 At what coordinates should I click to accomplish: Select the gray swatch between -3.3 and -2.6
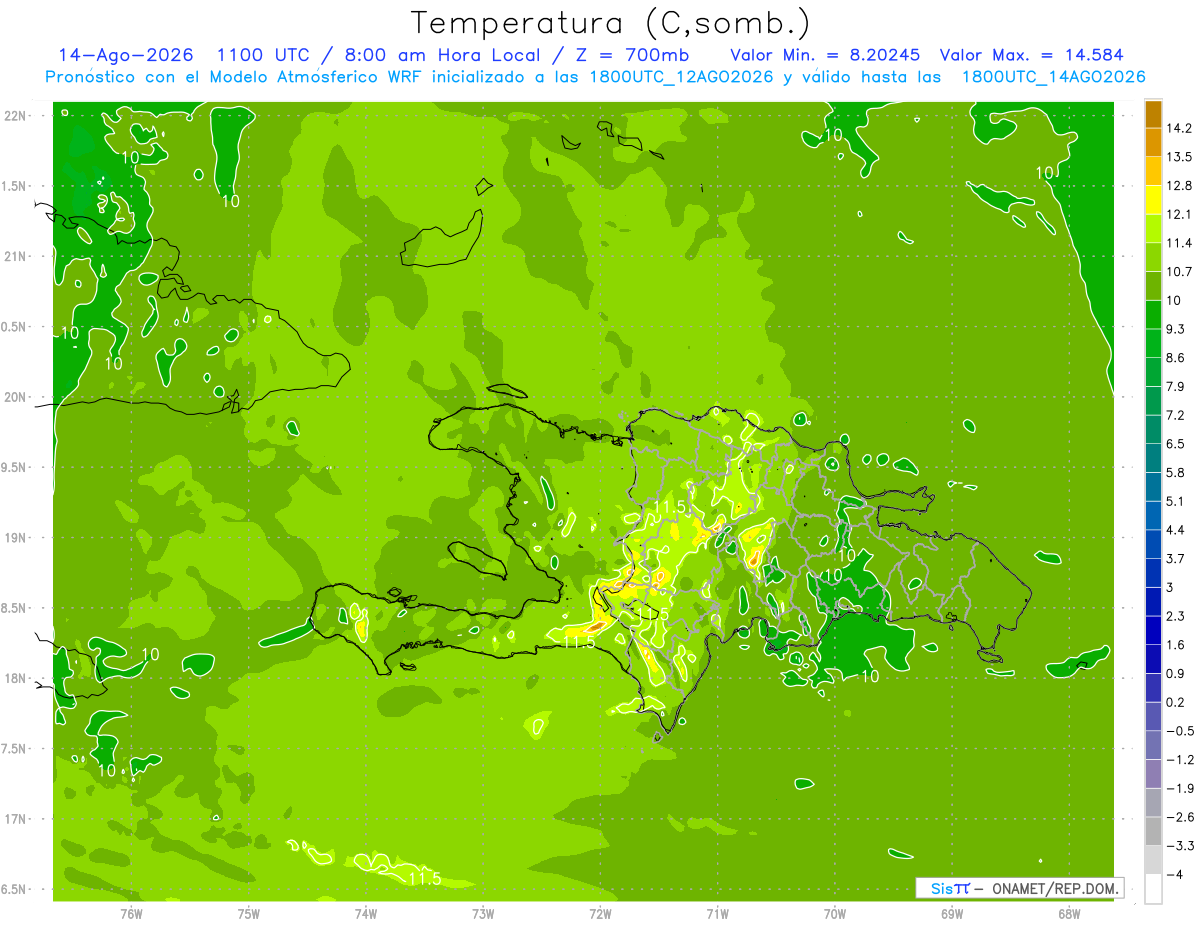tap(1153, 831)
